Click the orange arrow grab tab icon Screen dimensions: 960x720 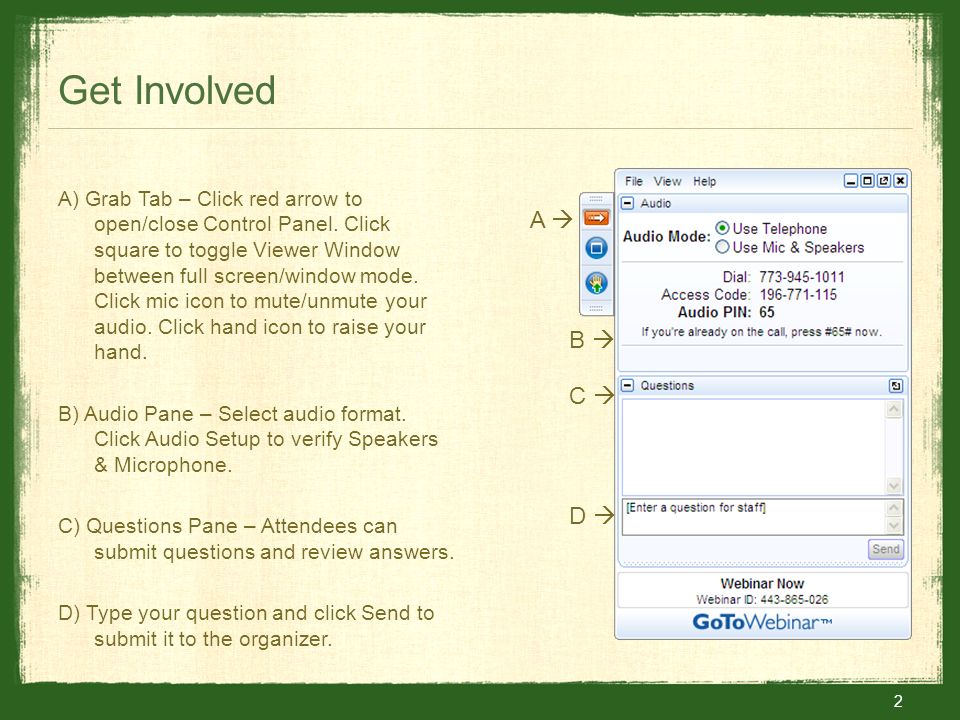pyautogui.click(x=596, y=218)
